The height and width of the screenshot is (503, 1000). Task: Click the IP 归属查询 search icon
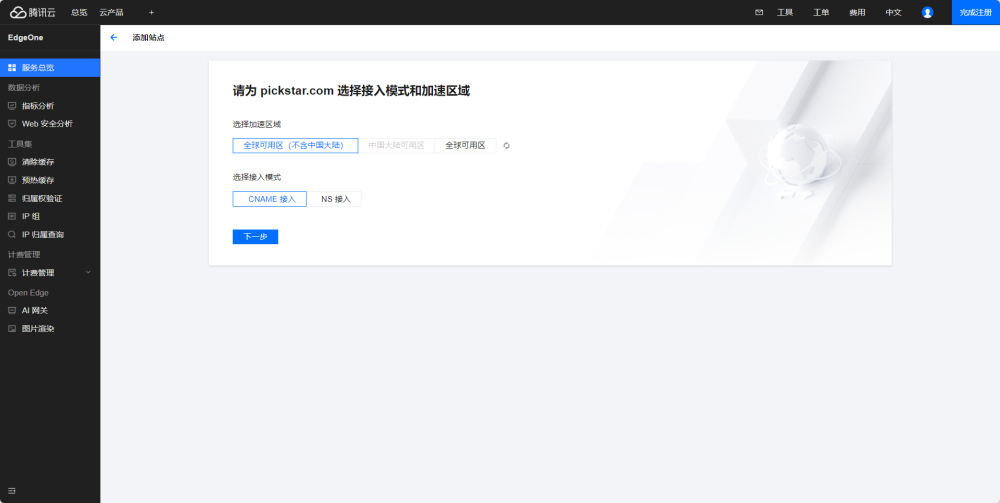pos(12,235)
